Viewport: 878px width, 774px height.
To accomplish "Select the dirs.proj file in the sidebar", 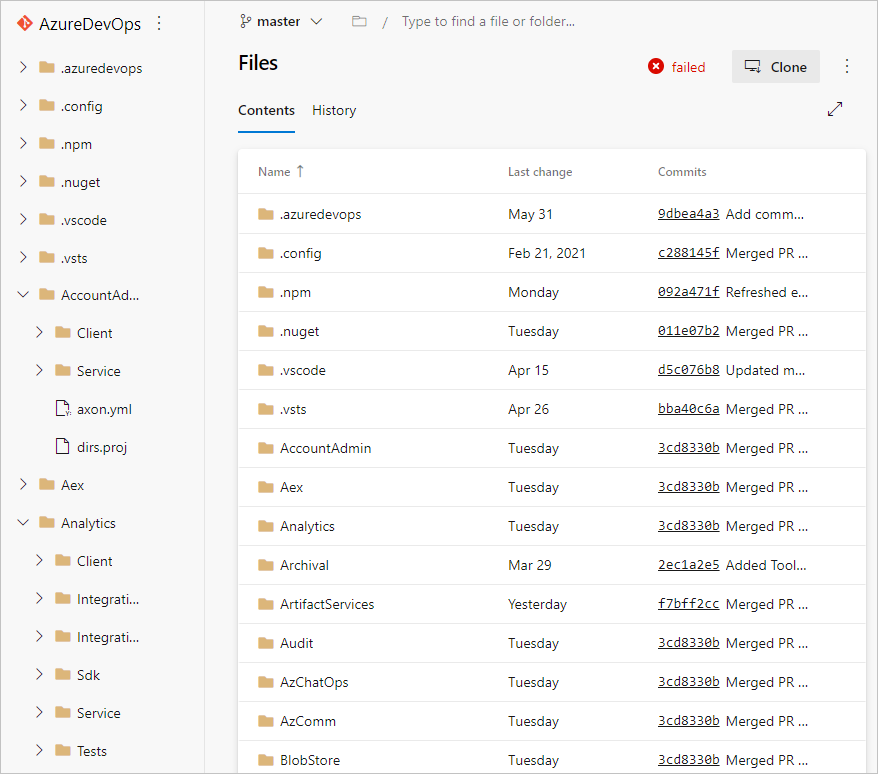I will point(104,447).
